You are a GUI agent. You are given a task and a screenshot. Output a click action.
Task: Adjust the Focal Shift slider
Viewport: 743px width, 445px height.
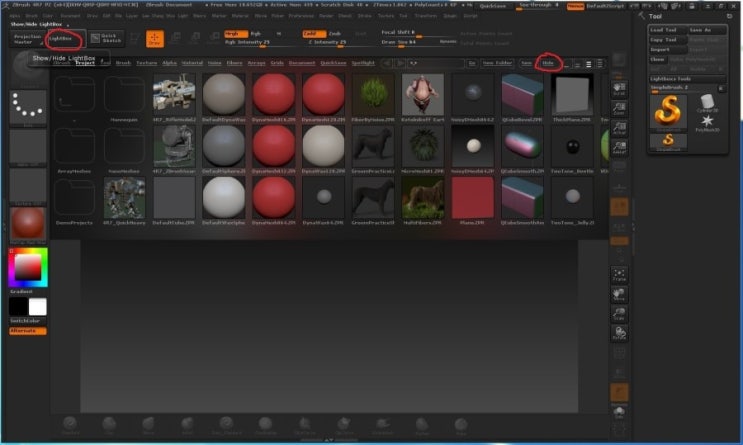[x=417, y=32]
